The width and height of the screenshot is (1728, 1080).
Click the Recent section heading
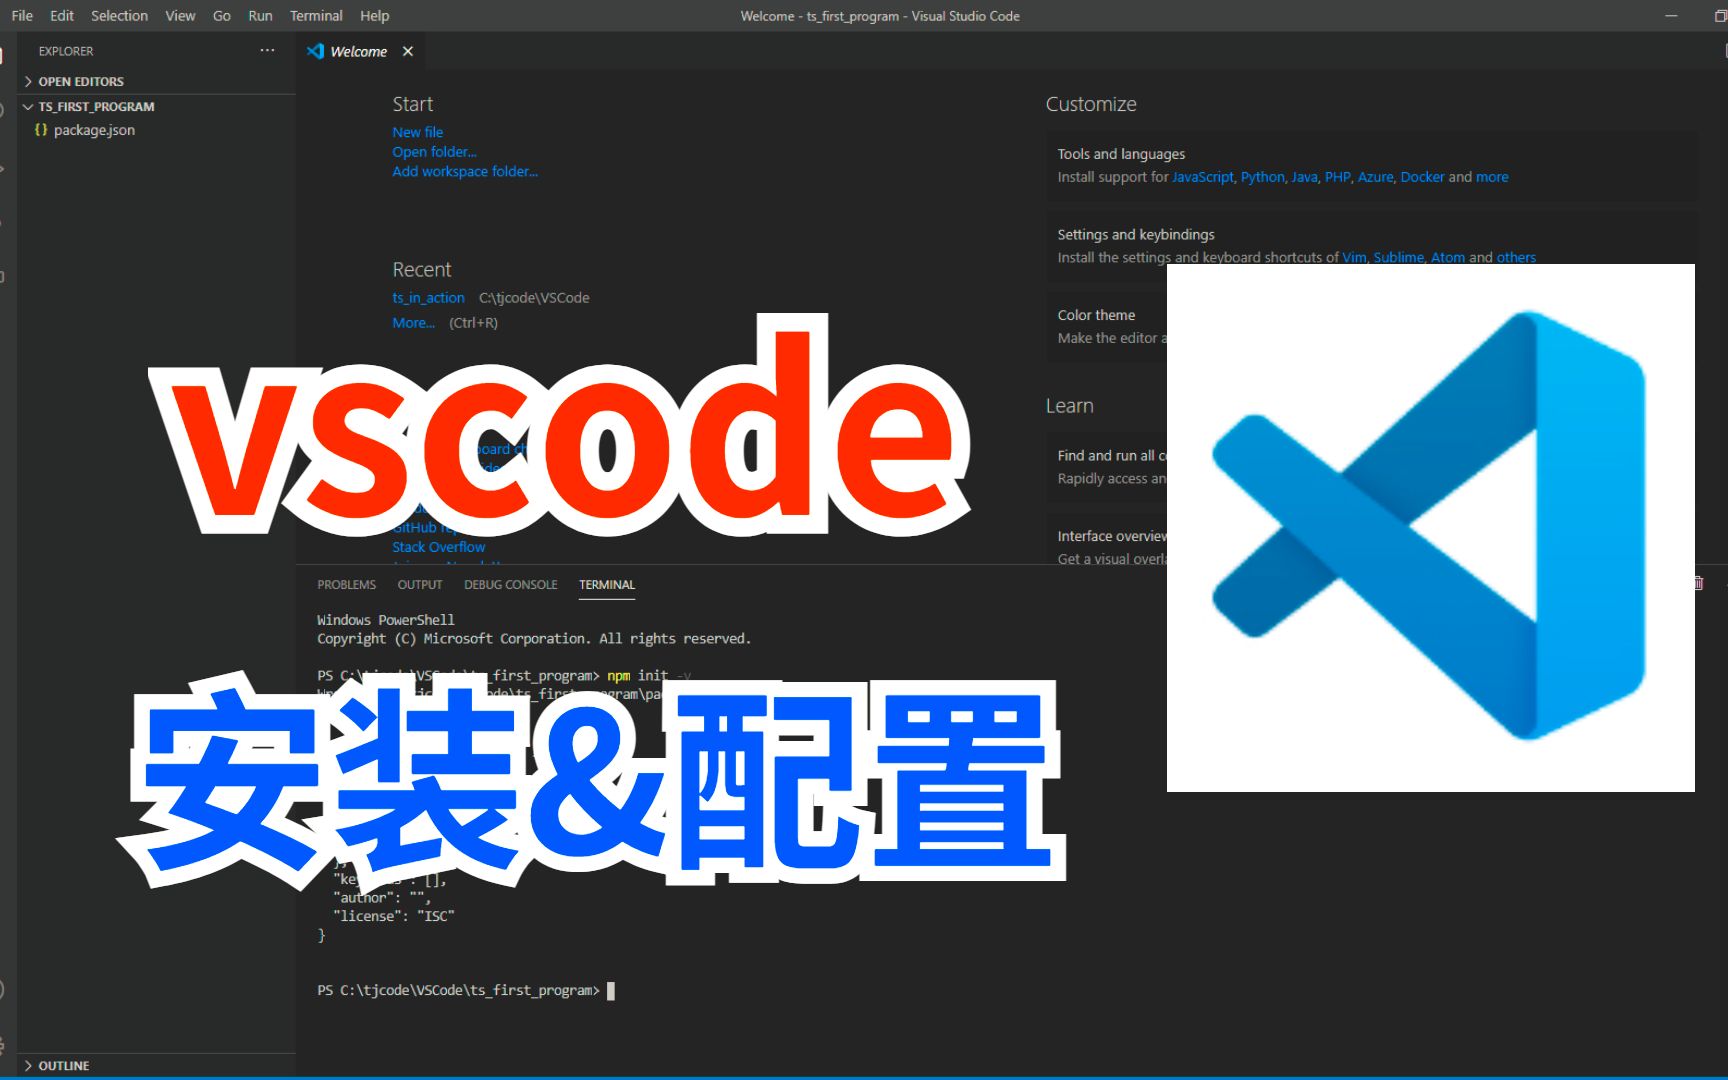coord(421,270)
